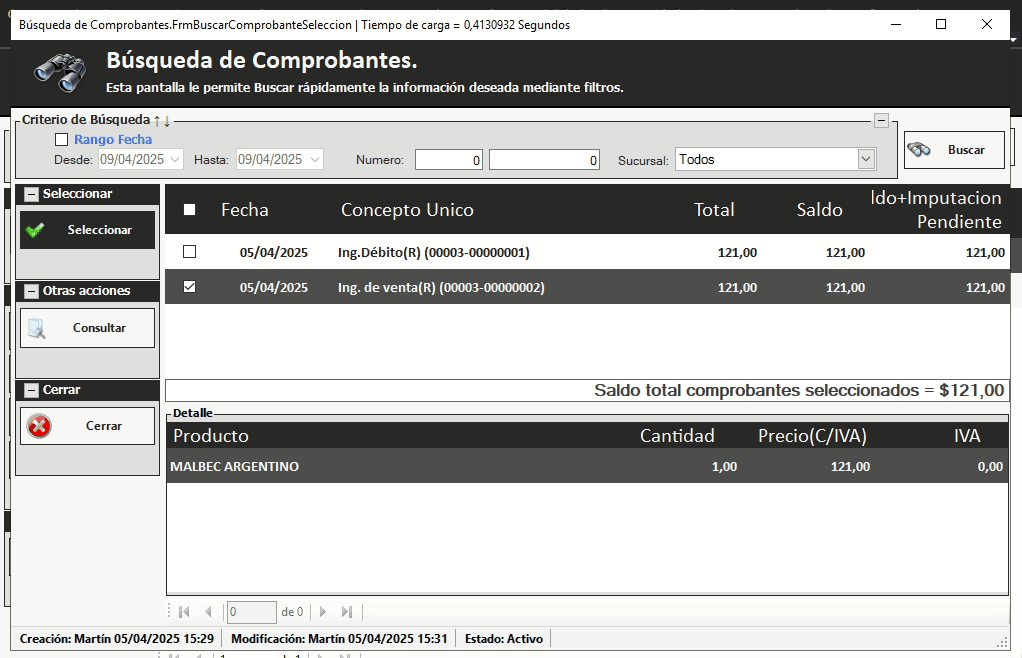Open the Desde date picker dropdown
Viewport: 1022px width, 658px height.
[176, 159]
